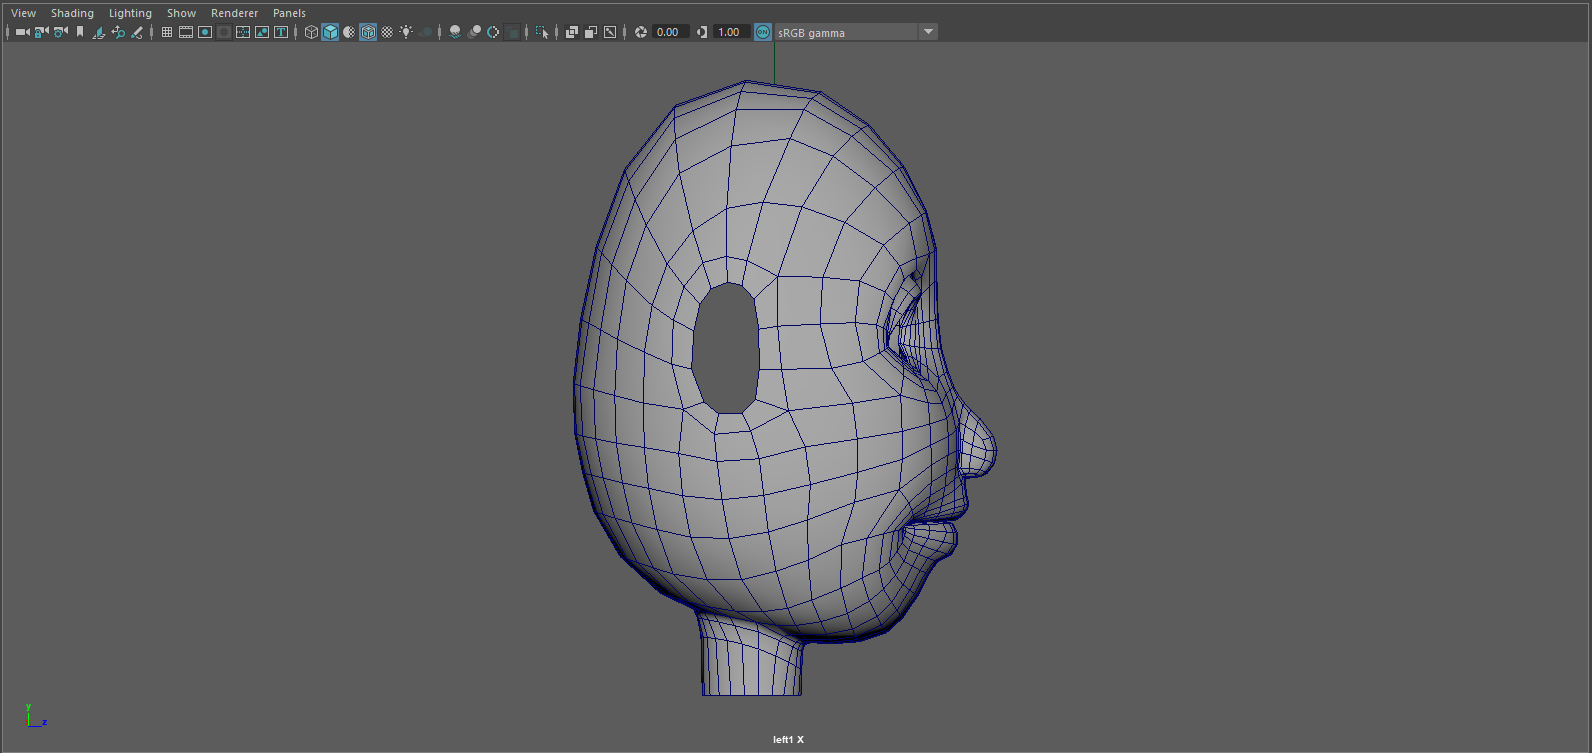Toggle Wireframe on Shaded icon
Viewport: 1592px width, 753px height.
368,32
